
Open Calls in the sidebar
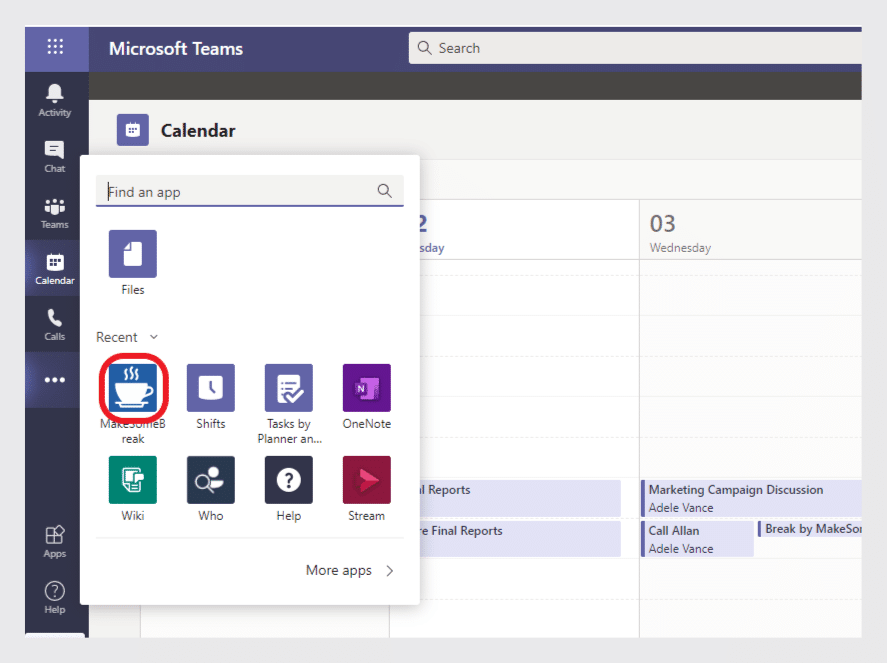55,325
